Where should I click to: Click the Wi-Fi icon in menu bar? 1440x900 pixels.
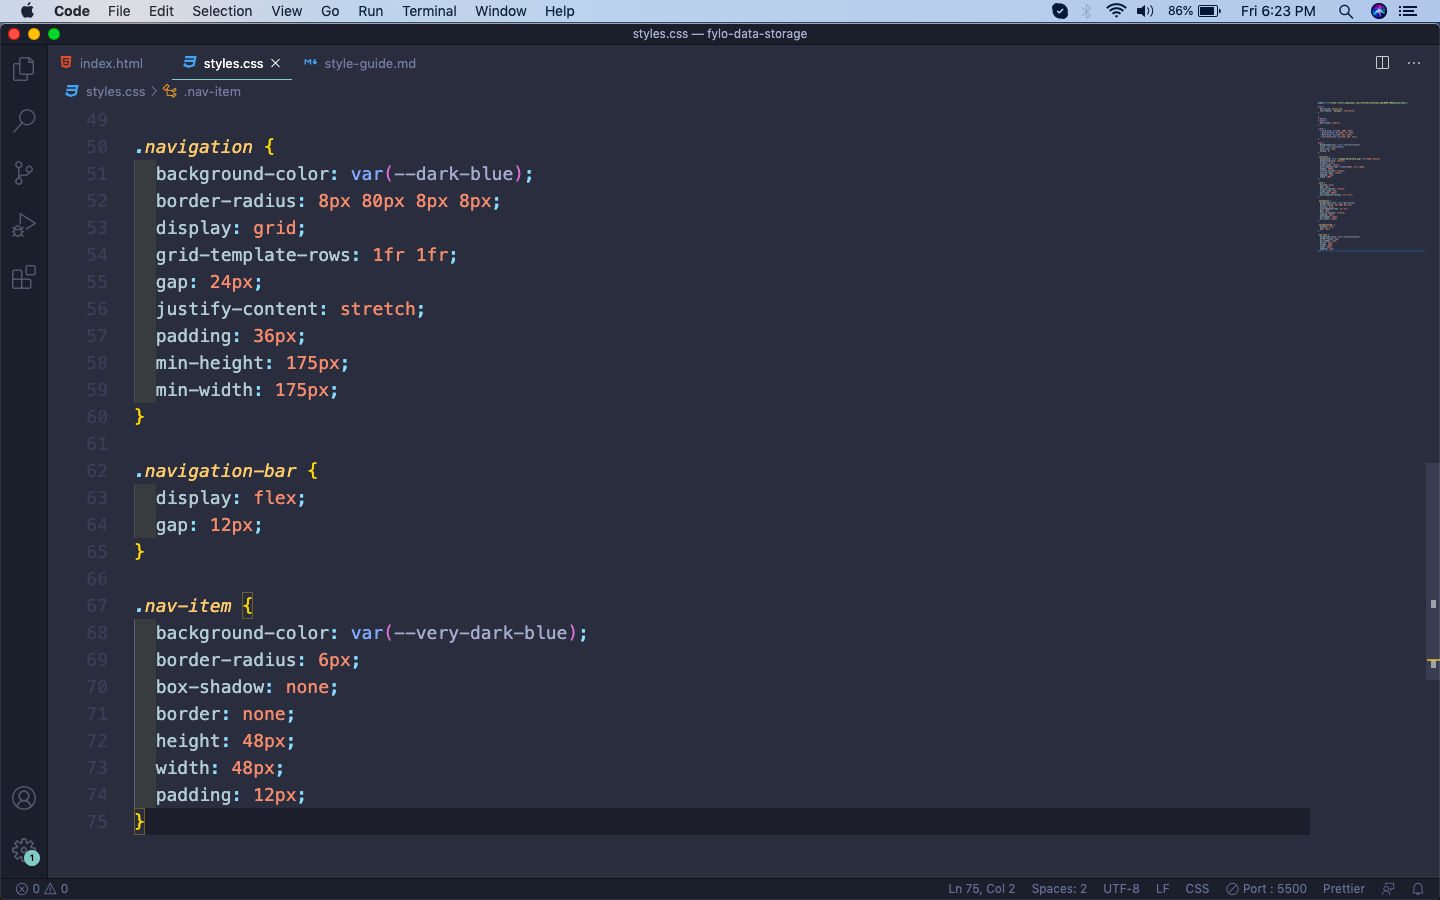1116,11
